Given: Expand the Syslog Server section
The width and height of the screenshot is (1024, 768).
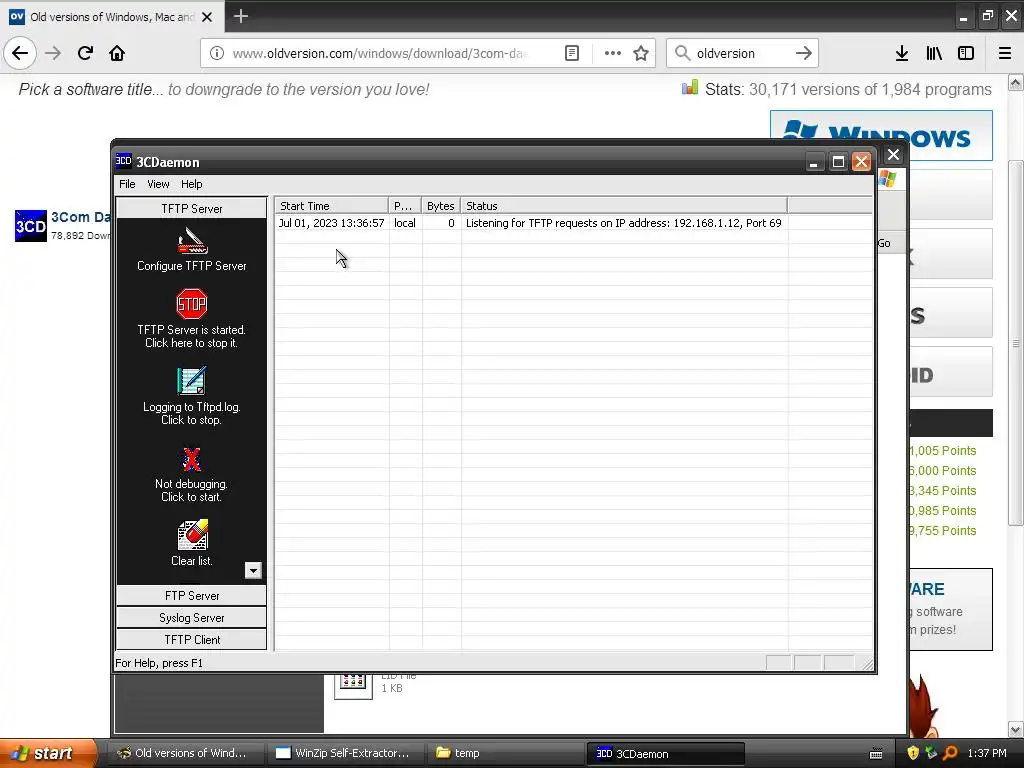Looking at the screenshot, I should pos(191,618).
